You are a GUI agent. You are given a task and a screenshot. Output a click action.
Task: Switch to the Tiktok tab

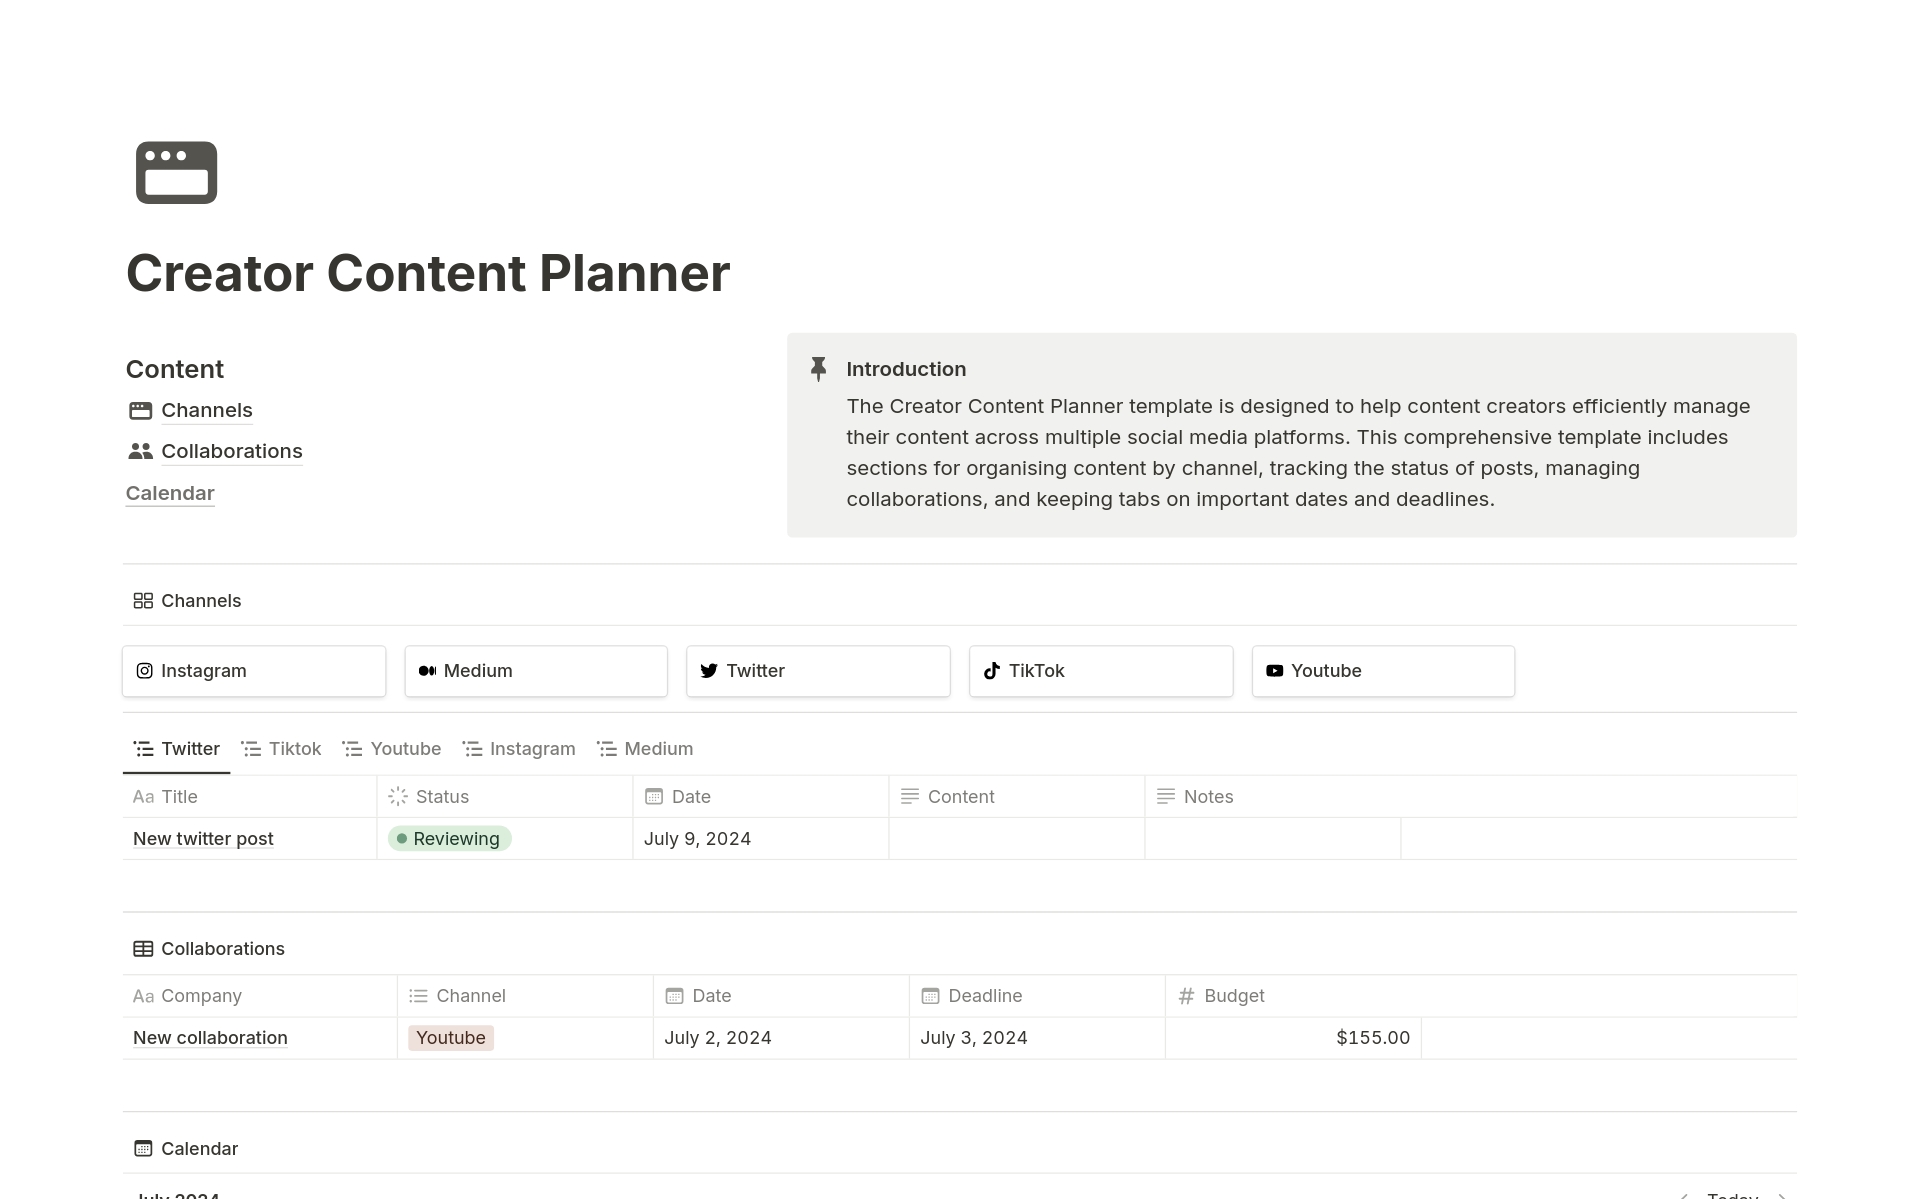click(282, 749)
